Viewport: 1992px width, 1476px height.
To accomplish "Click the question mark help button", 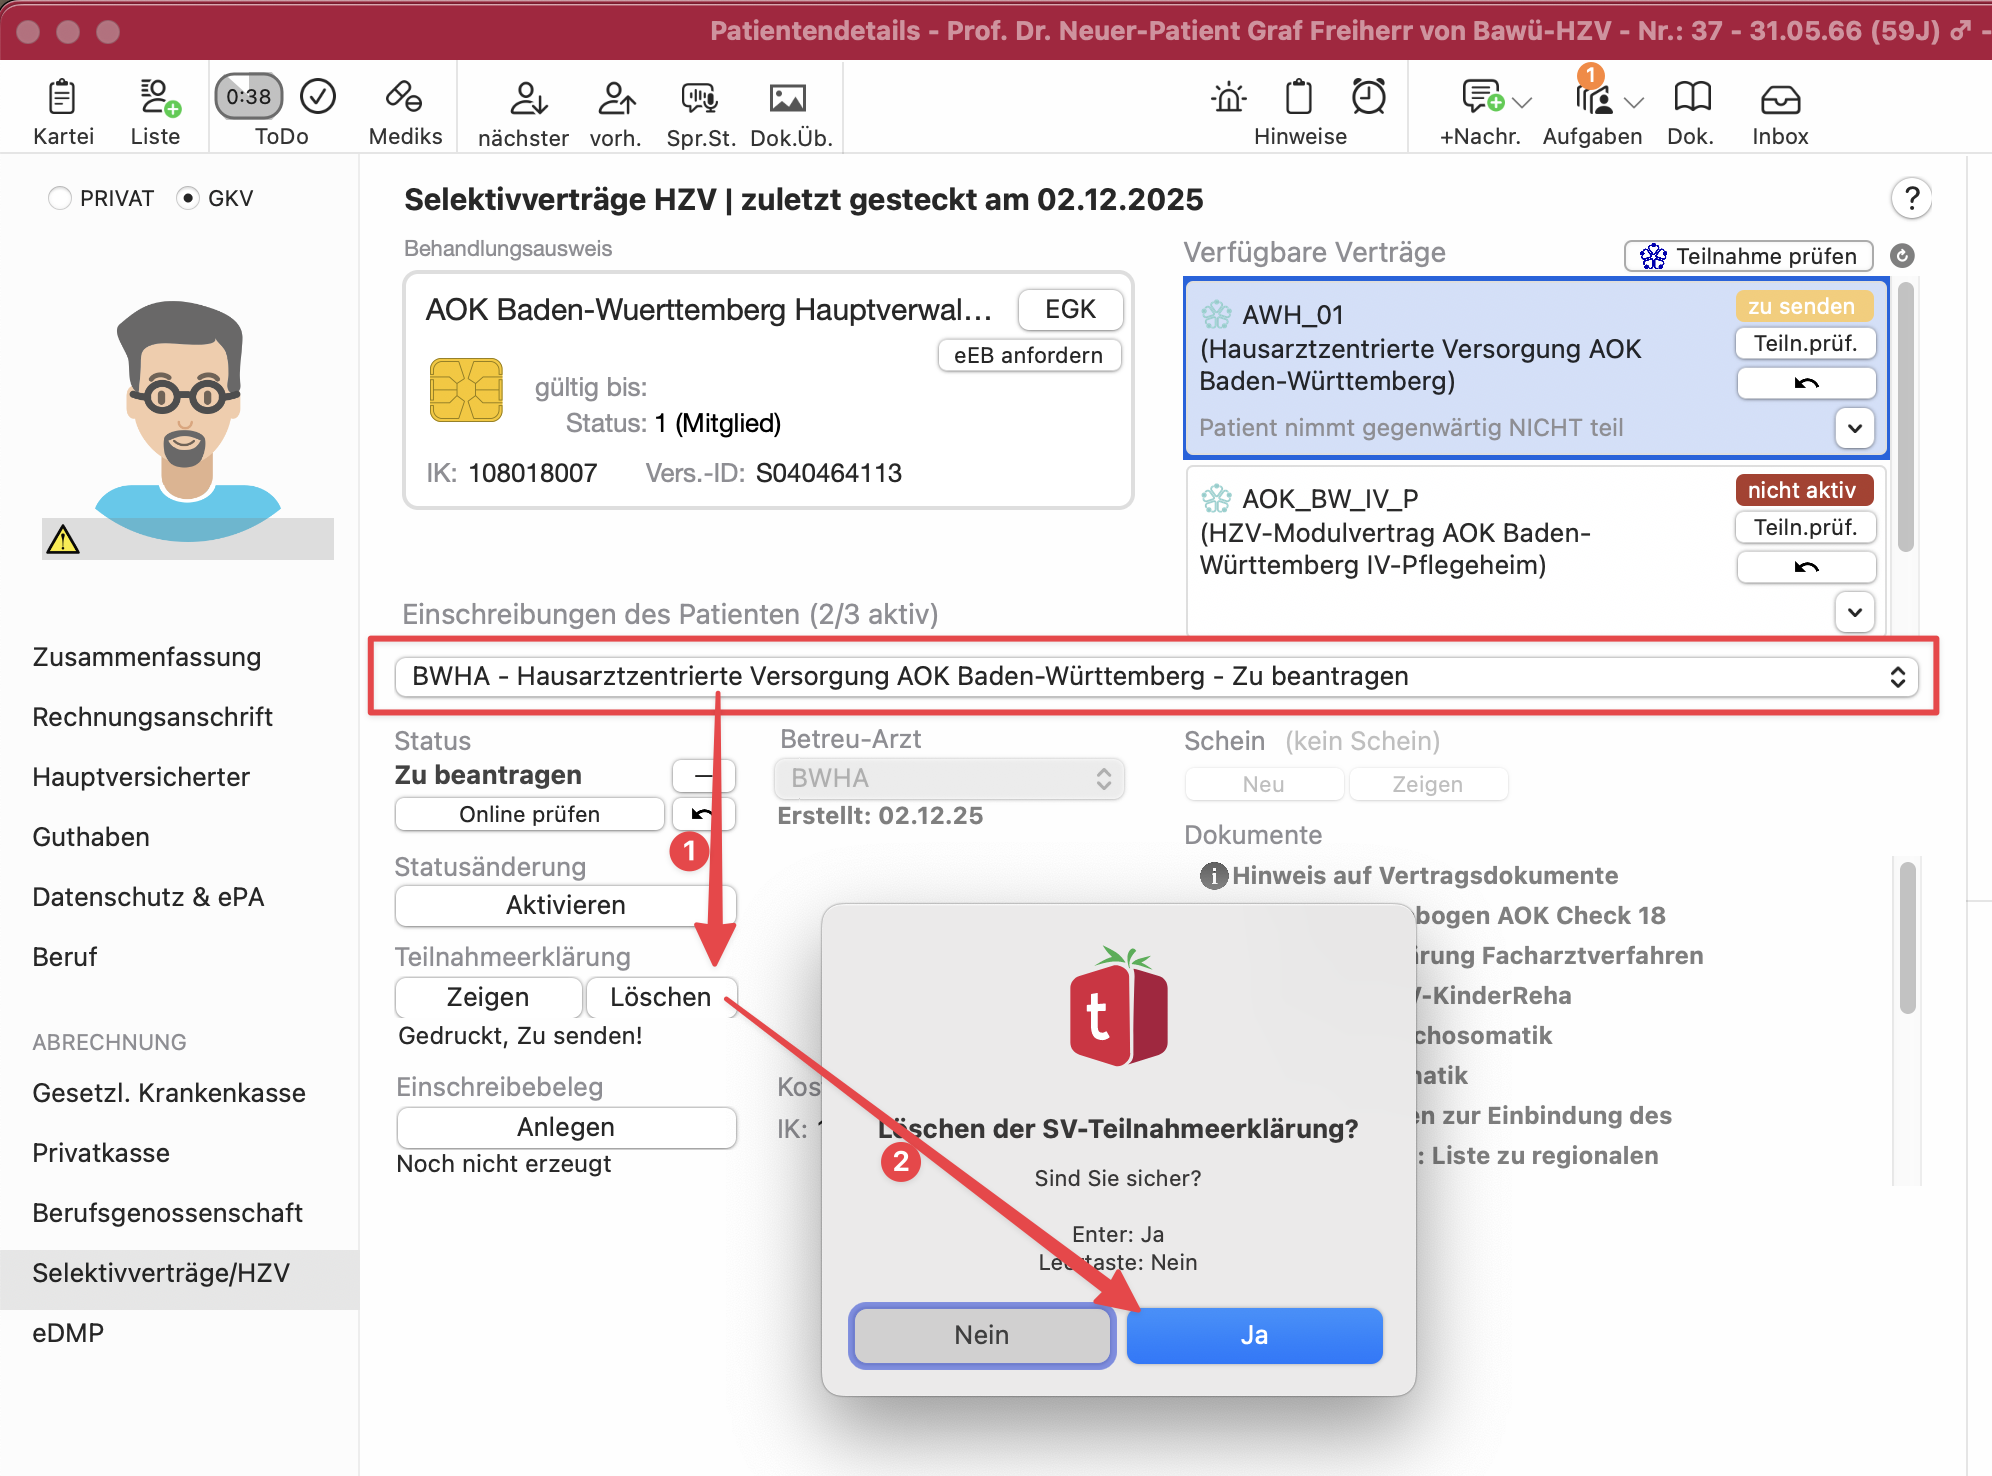I will click(x=1910, y=198).
